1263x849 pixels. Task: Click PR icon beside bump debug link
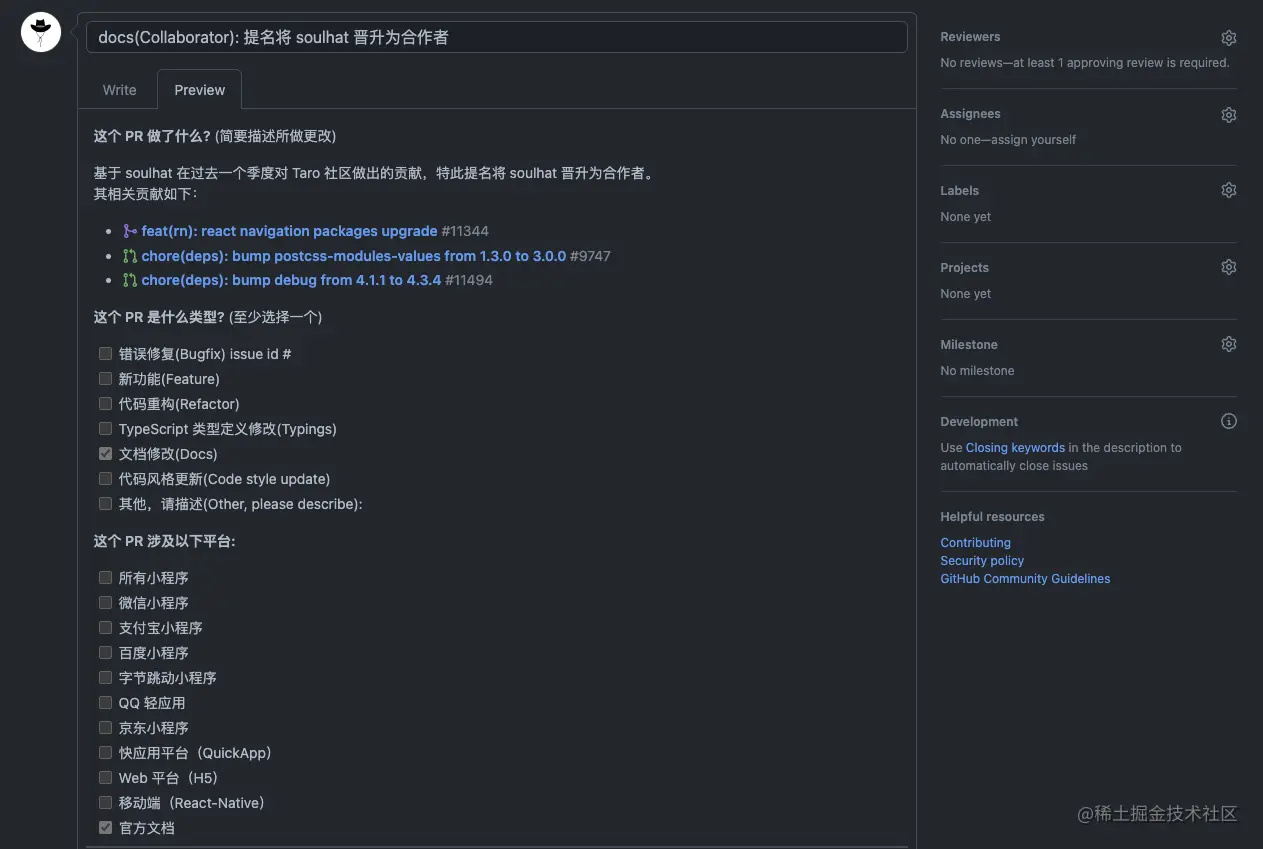130,280
